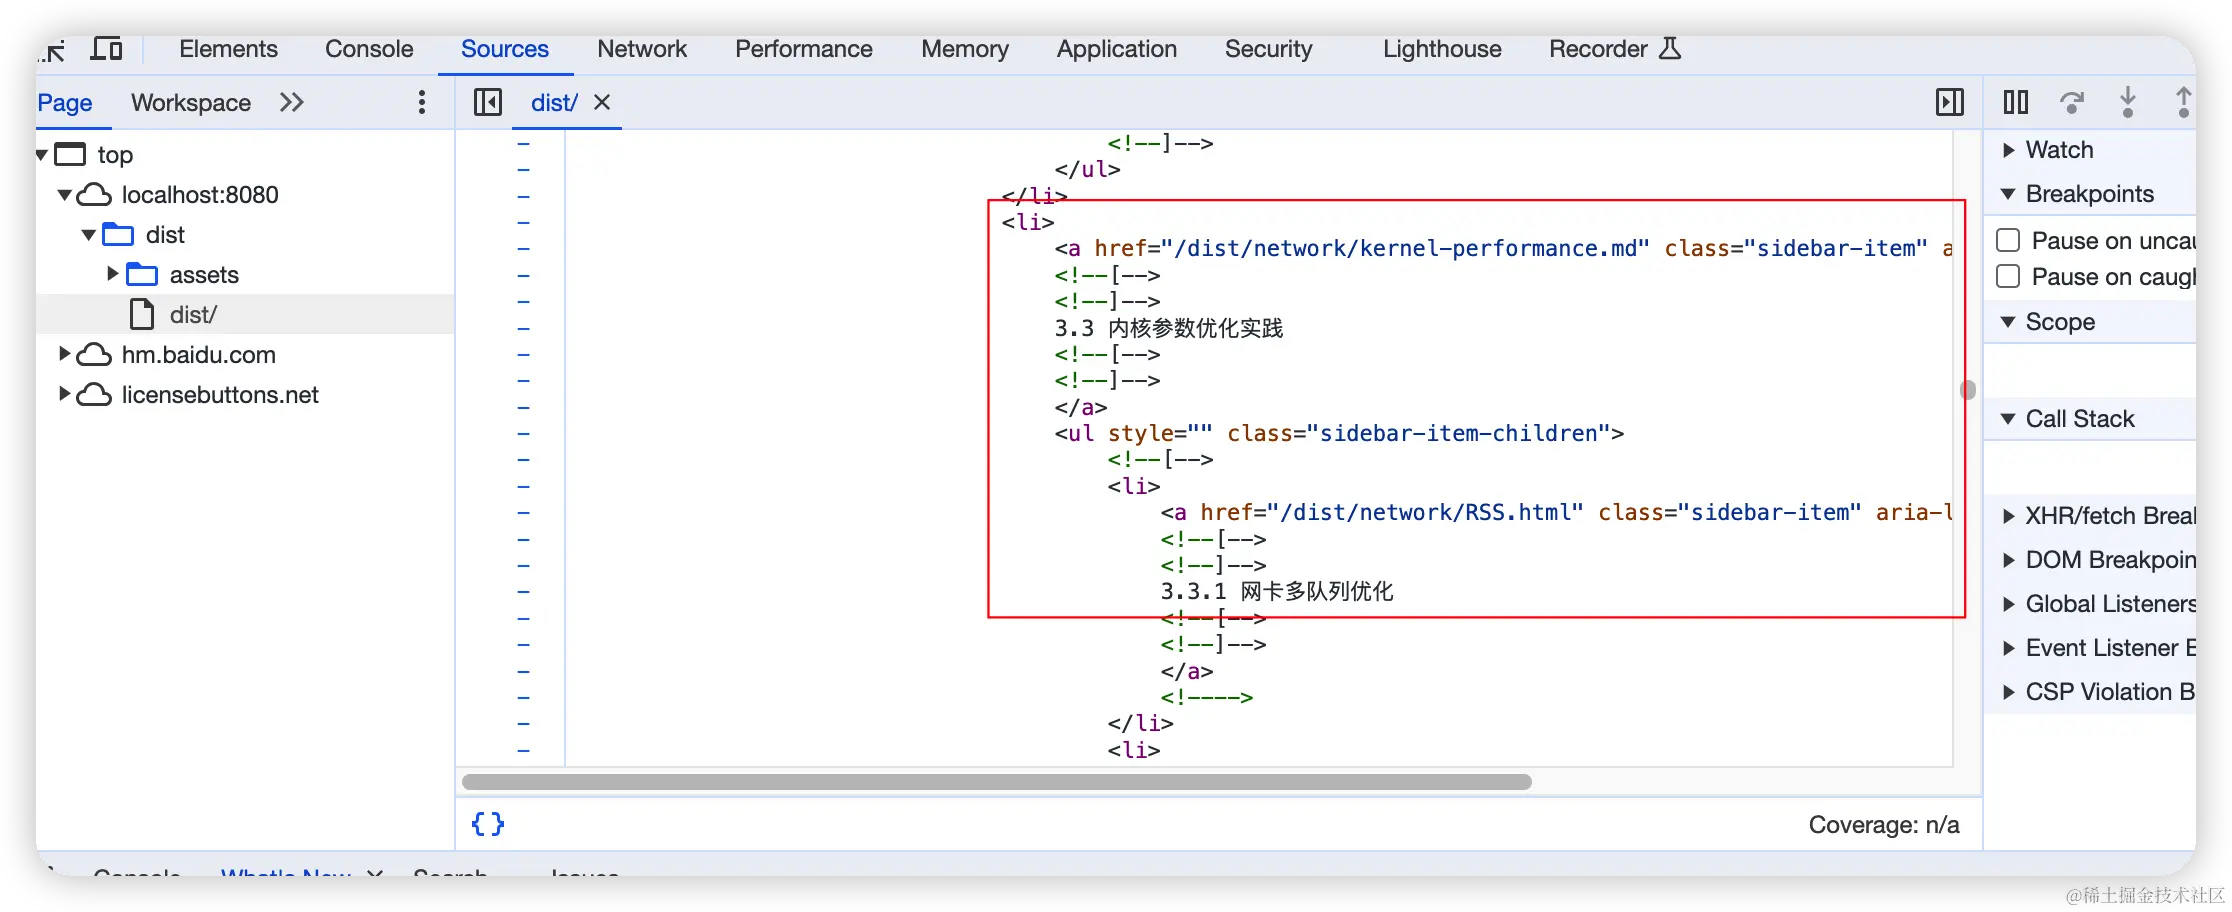2232x912 pixels.
Task: Expand DOM Breakpoints section
Action: (2008, 560)
